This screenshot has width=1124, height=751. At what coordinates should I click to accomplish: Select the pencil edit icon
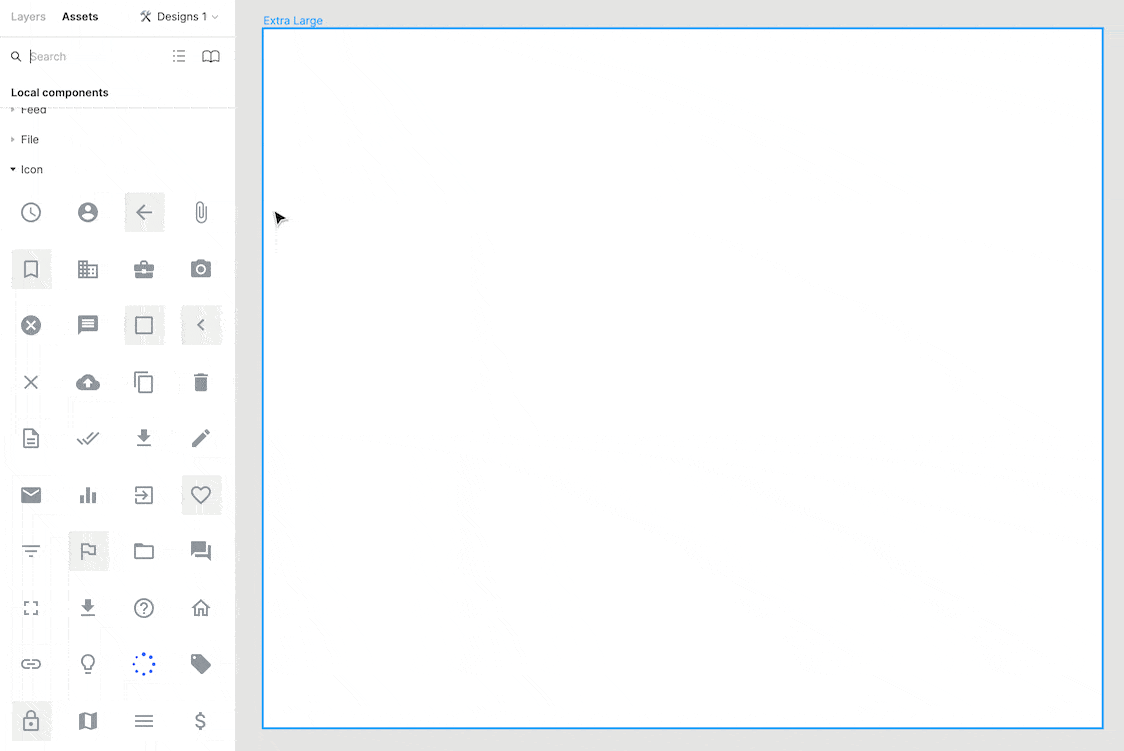(x=201, y=438)
